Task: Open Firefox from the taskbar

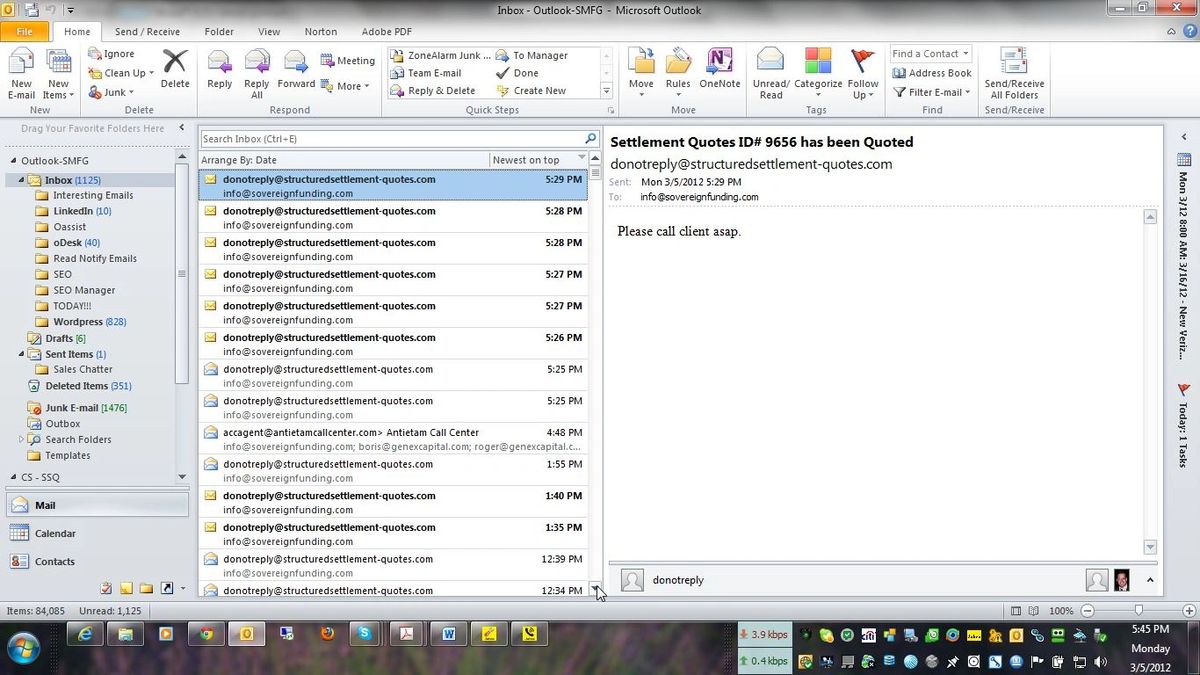Action: click(x=326, y=633)
